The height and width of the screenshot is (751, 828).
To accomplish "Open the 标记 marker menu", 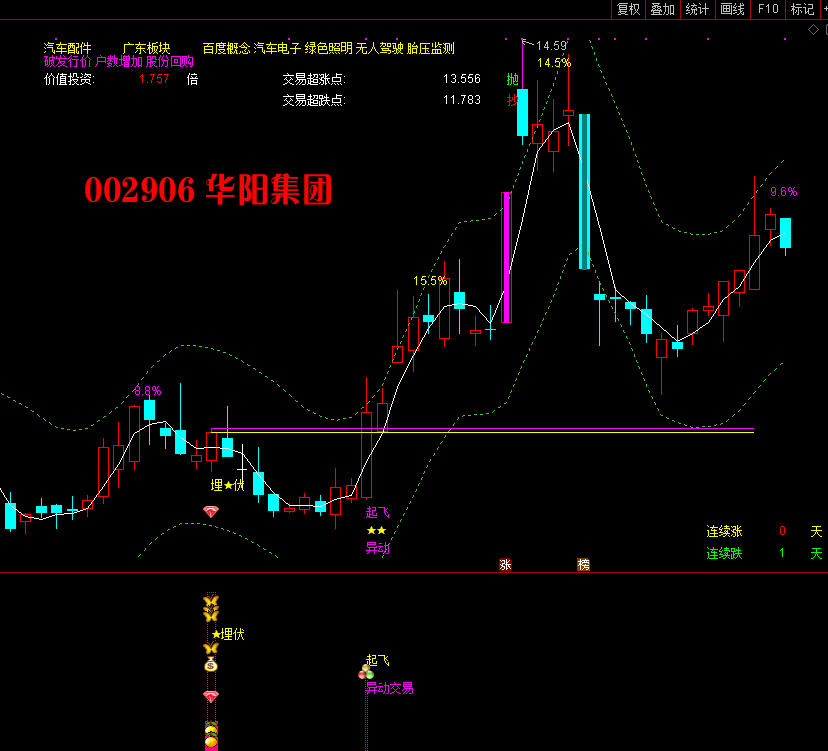I will point(802,9).
